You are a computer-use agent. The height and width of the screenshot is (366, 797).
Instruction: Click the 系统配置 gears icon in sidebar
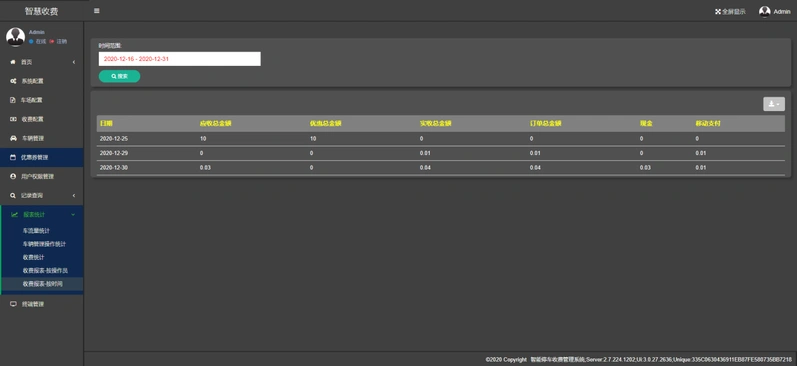click(x=14, y=81)
